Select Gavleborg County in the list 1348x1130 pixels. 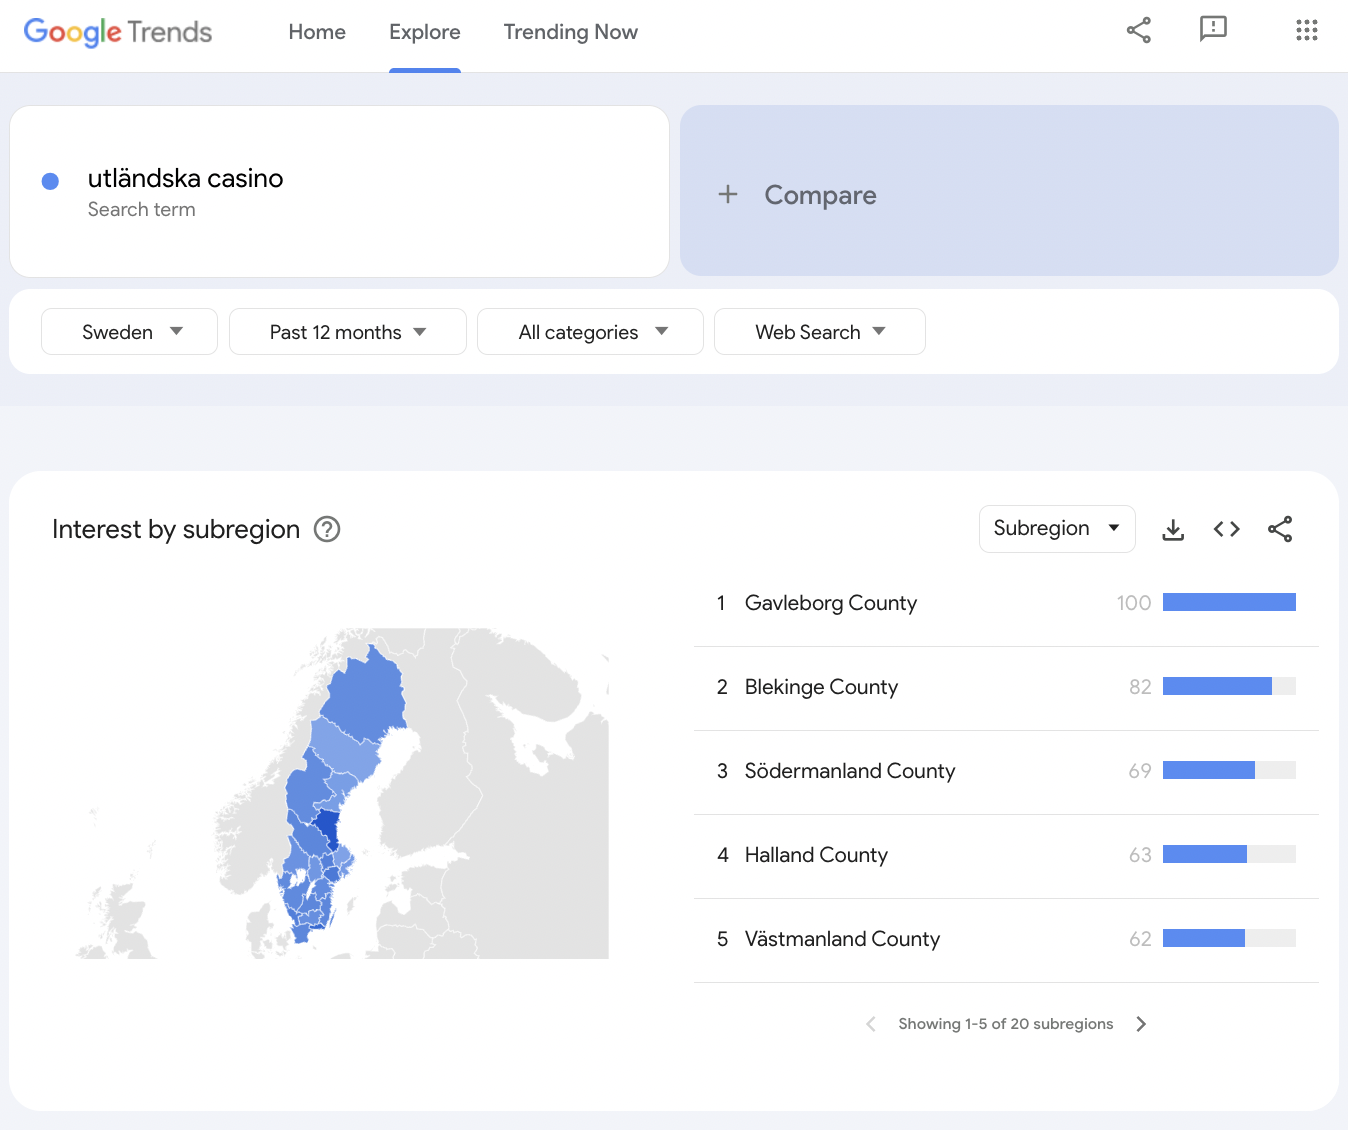point(830,603)
